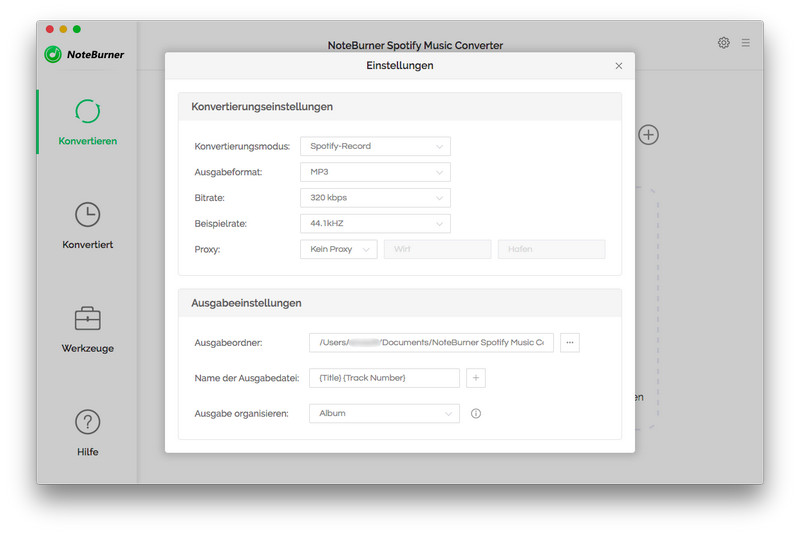Add a filename tag with plus button

(476, 378)
